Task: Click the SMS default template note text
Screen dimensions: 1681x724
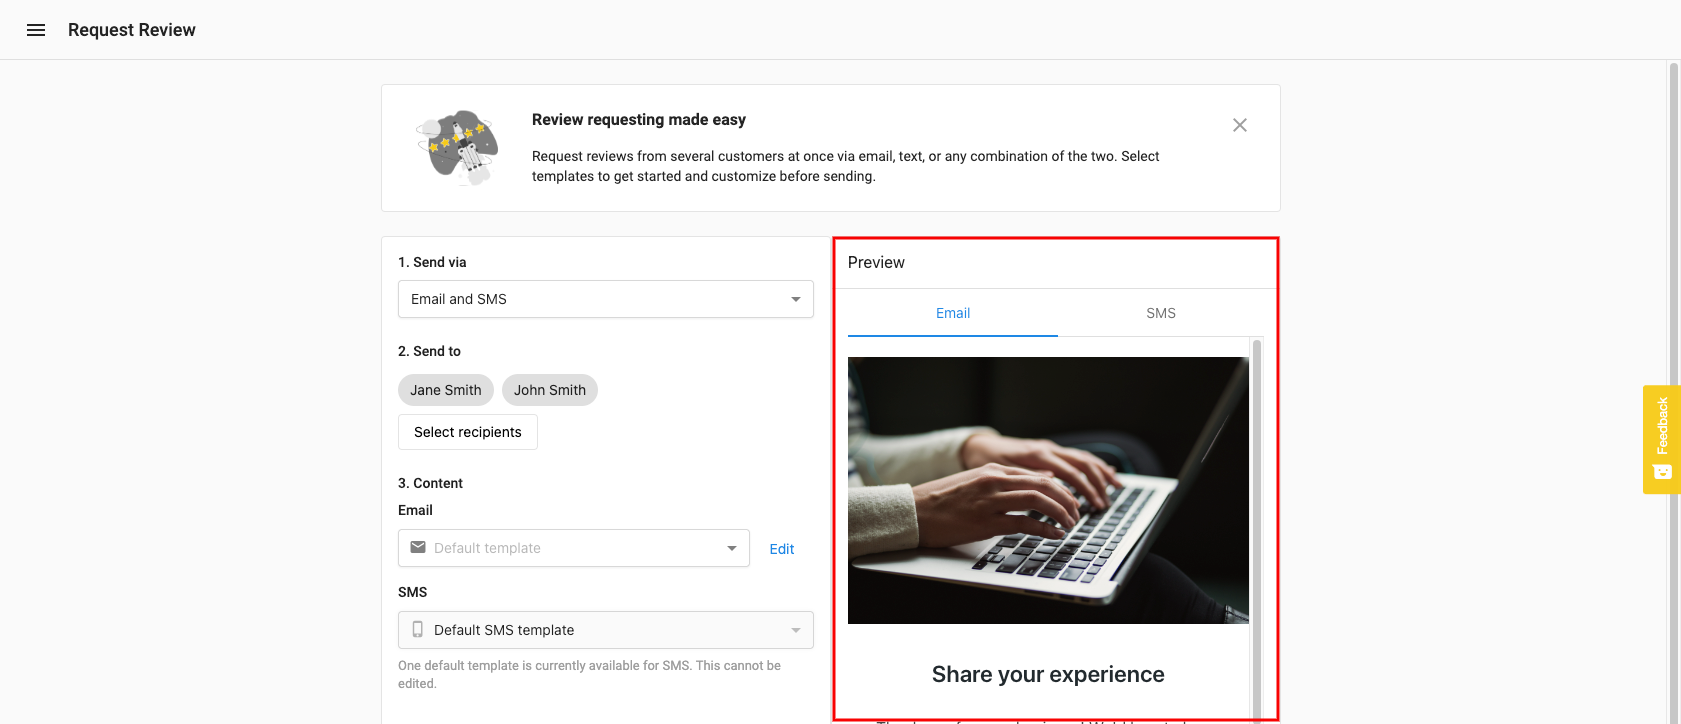Action: pos(589,674)
